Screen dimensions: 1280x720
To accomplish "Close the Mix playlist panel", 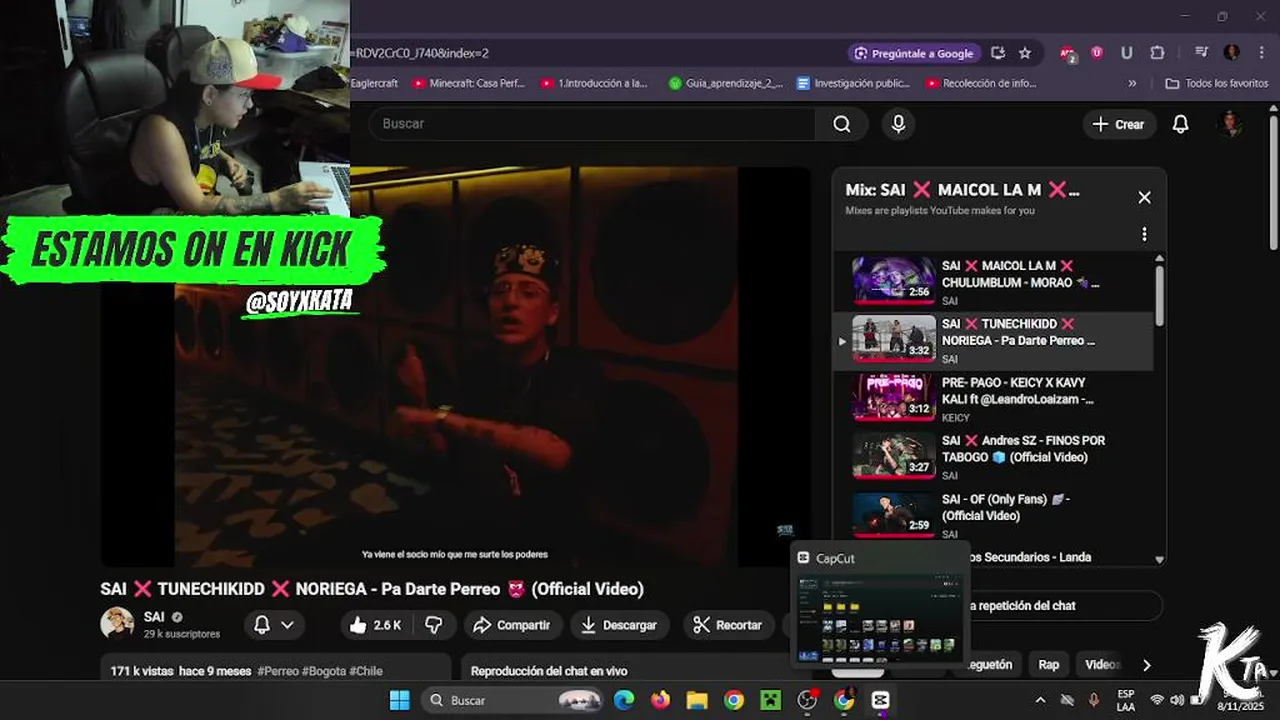I will (x=1144, y=198).
